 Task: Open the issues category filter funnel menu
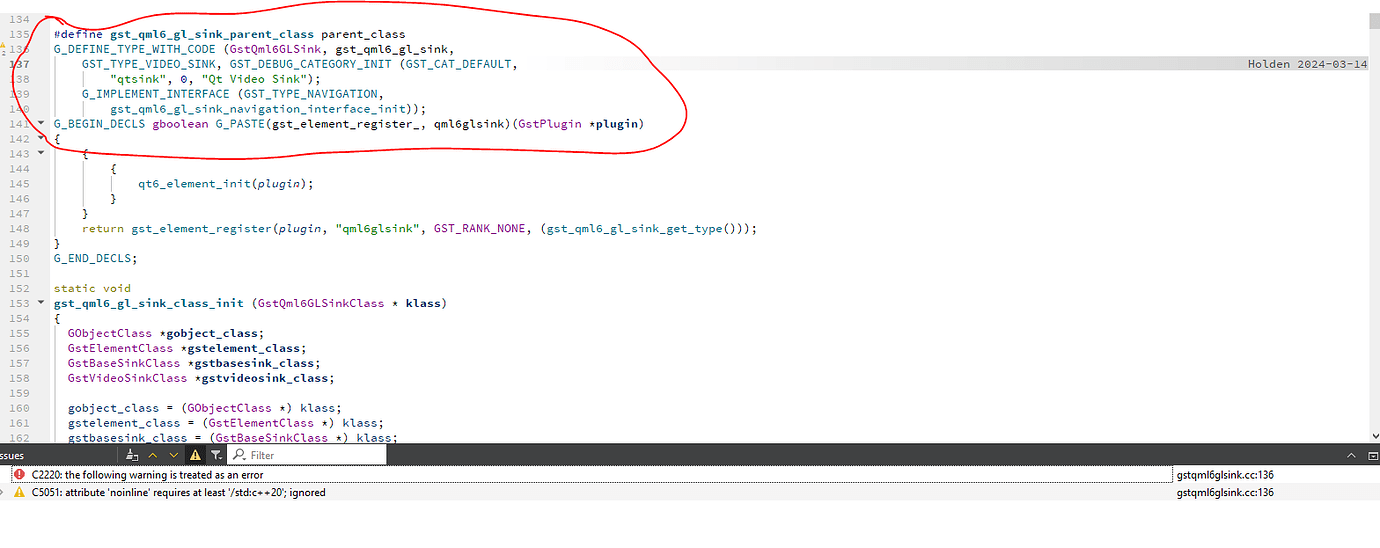(x=216, y=455)
